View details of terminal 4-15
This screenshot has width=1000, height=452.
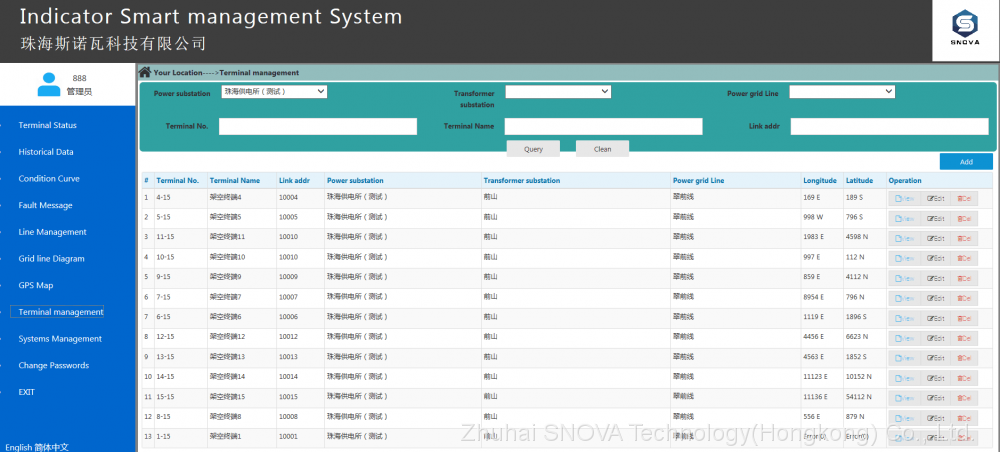coord(904,198)
